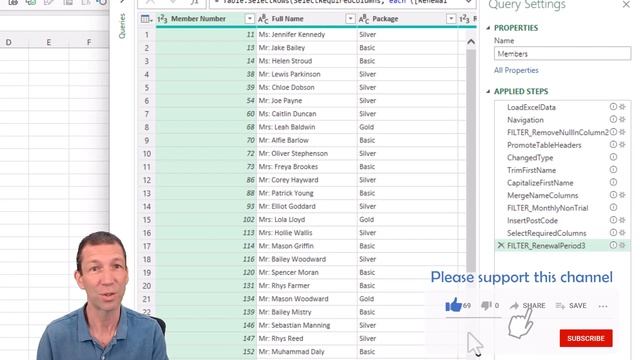Show info icon for CapitalizeFirstName step
This screenshot has width=640, height=360.
(x=613, y=182)
